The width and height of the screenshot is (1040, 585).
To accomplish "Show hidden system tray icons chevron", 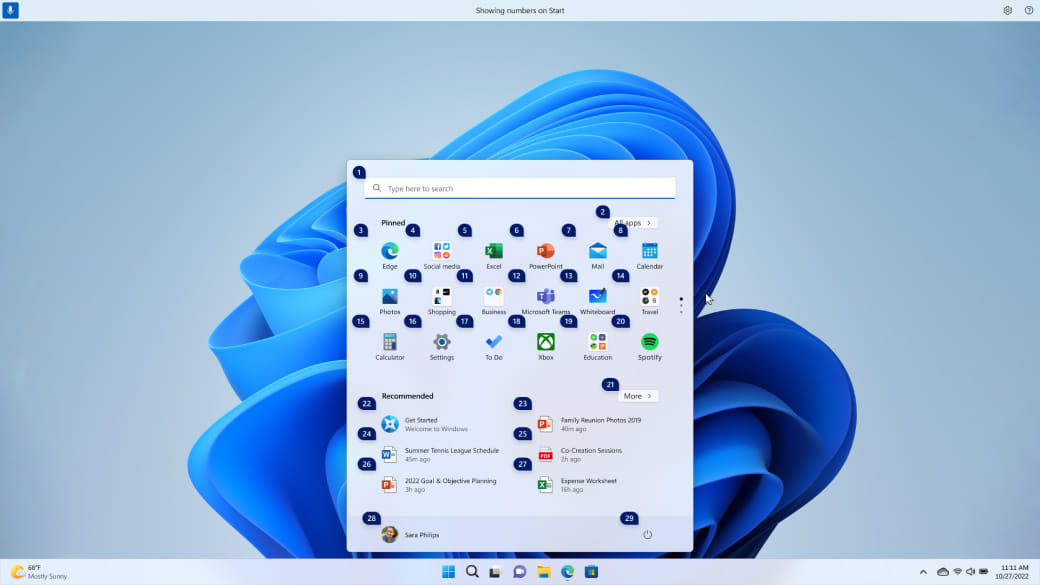I will (x=922, y=572).
